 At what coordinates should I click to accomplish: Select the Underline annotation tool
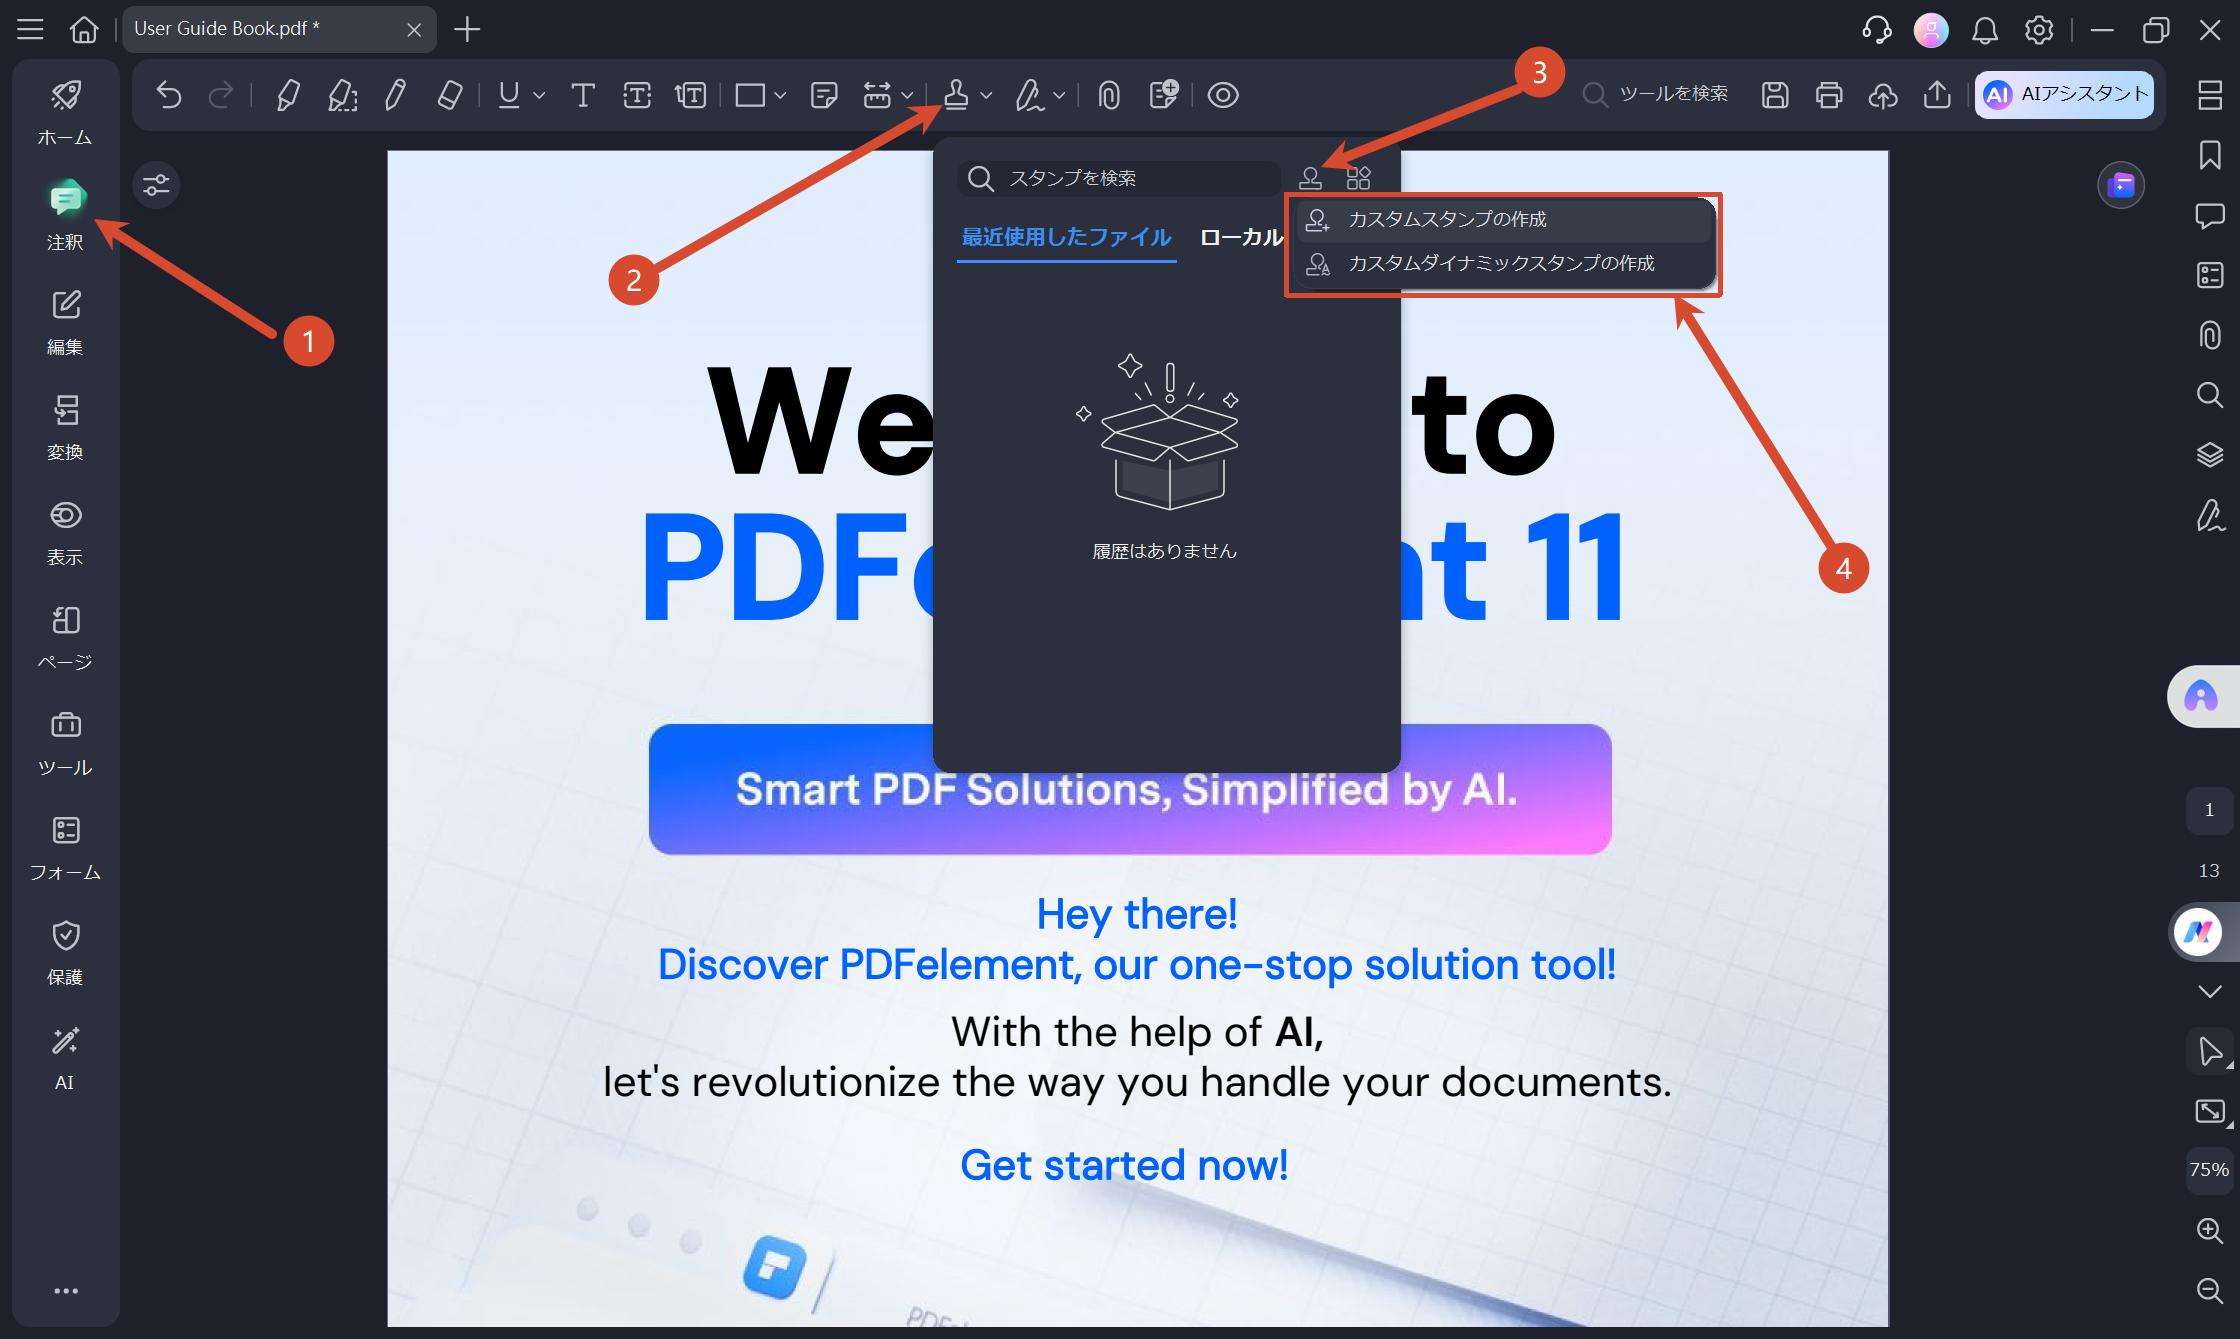(509, 95)
